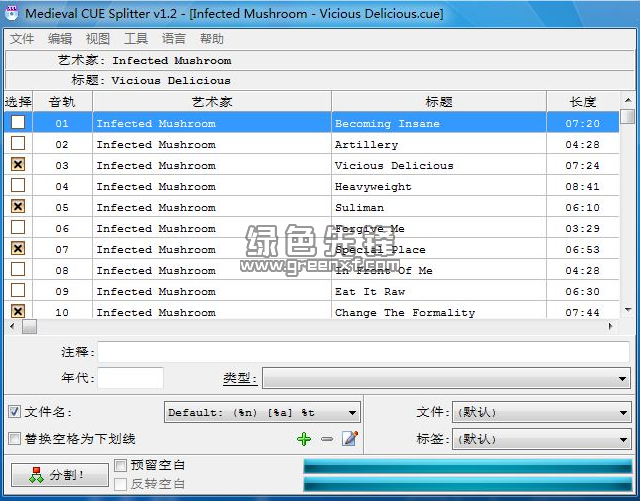Click length cell 08:41

(x=582, y=187)
